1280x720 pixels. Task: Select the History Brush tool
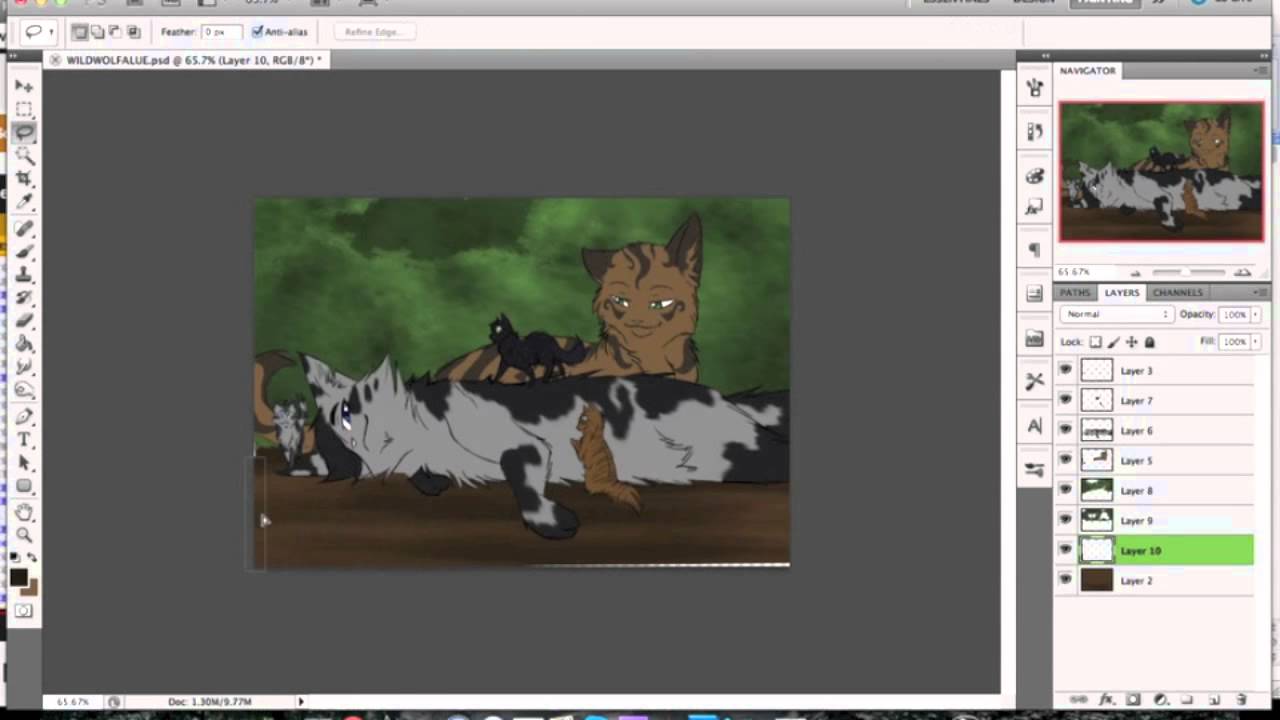point(24,298)
